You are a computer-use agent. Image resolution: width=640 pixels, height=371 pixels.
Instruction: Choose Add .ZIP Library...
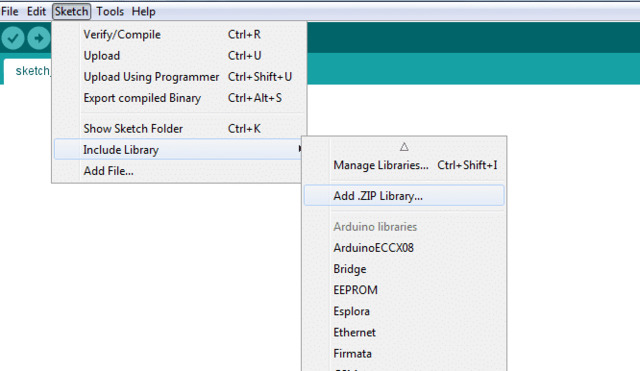coord(404,196)
